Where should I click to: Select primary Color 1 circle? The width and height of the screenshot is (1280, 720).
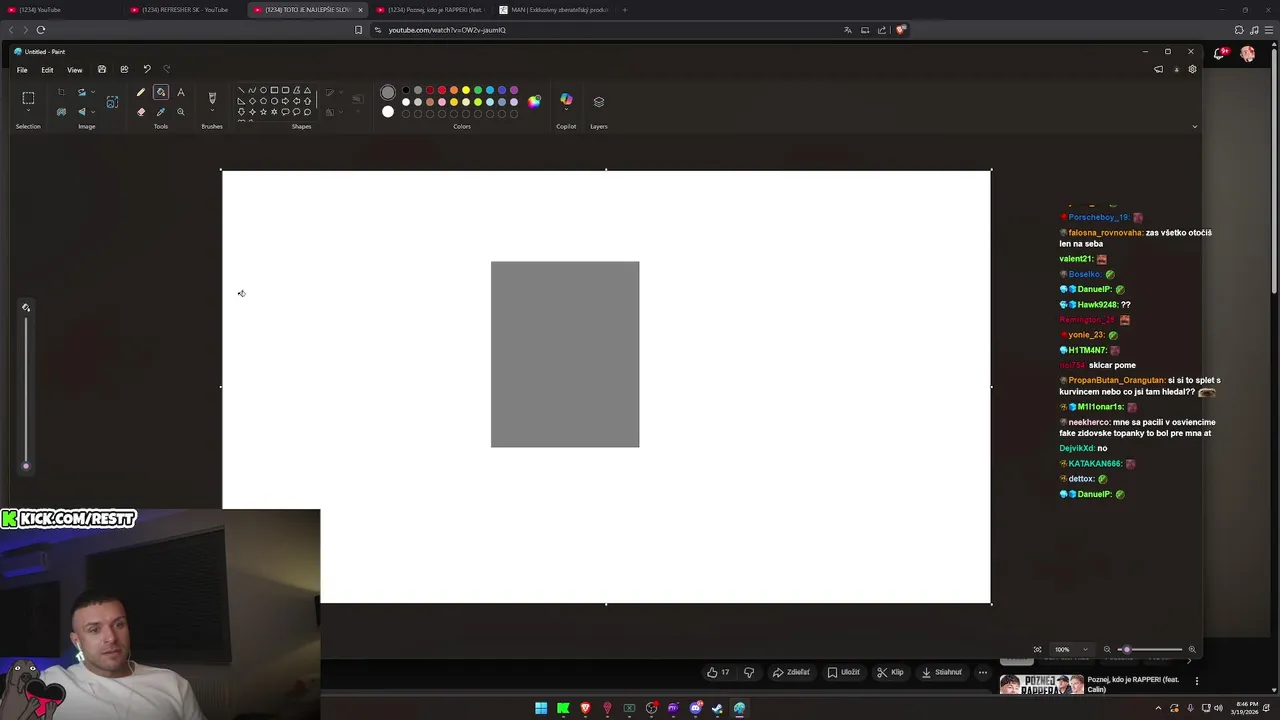point(388,92)
